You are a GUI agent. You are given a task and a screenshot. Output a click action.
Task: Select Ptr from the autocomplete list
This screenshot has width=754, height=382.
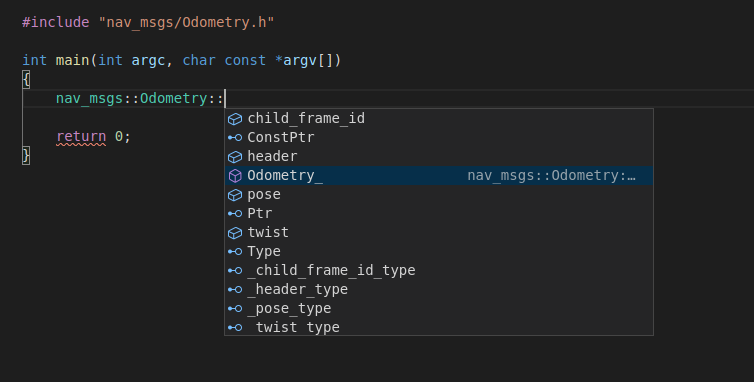click(x=439, y=214)
